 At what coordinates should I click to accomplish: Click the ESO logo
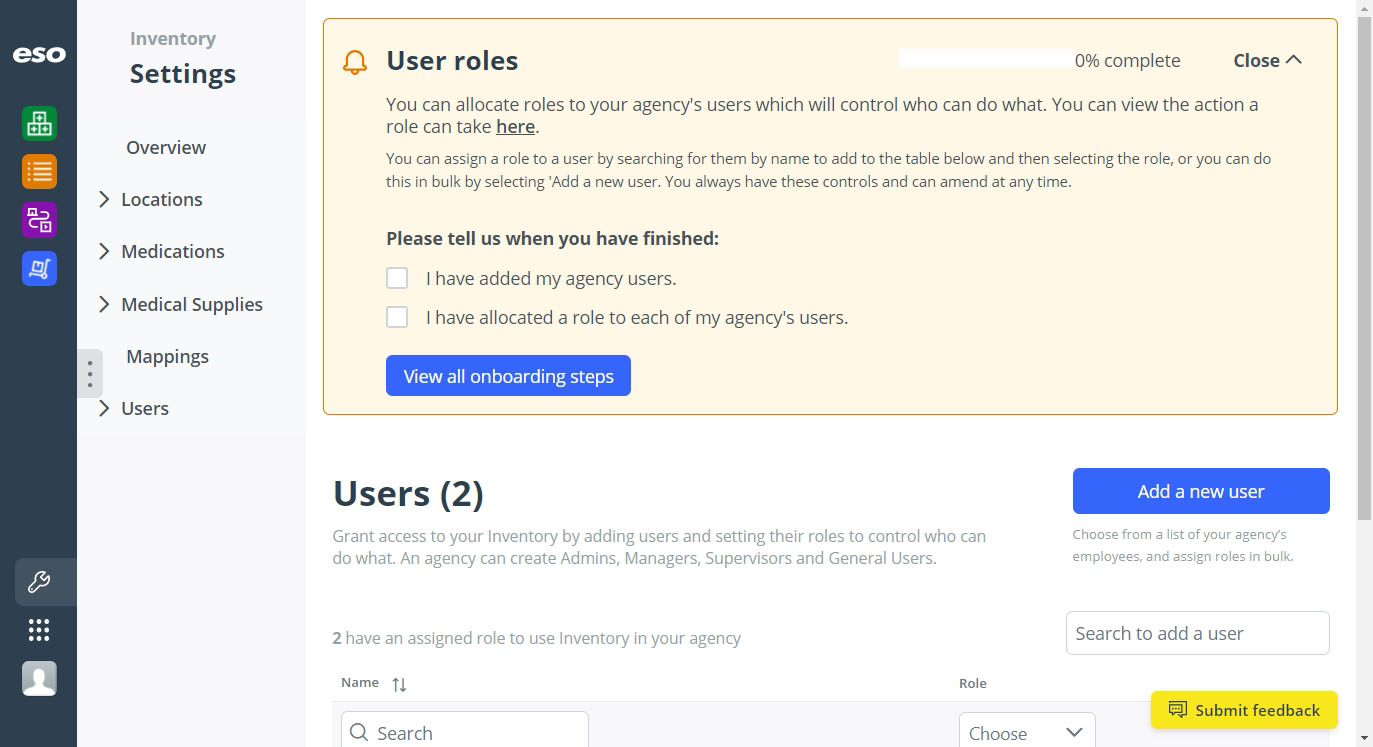(x=39, y=54)
